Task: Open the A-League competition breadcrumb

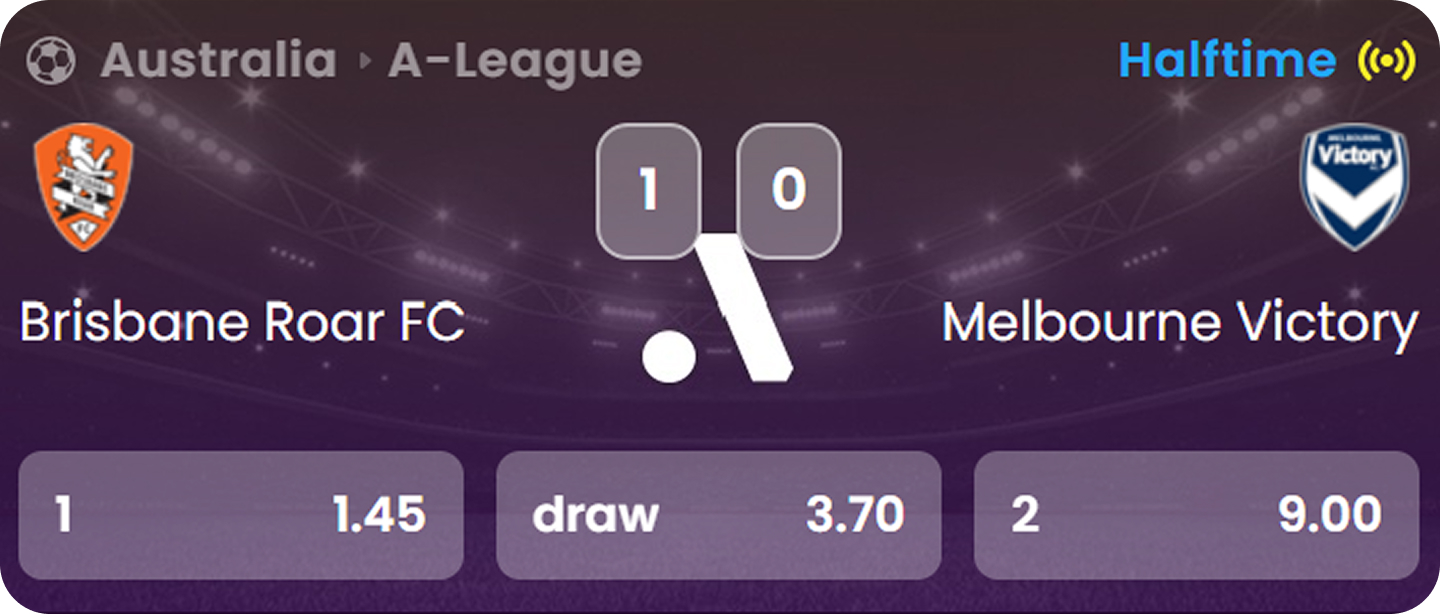Action: pos(514,61)
